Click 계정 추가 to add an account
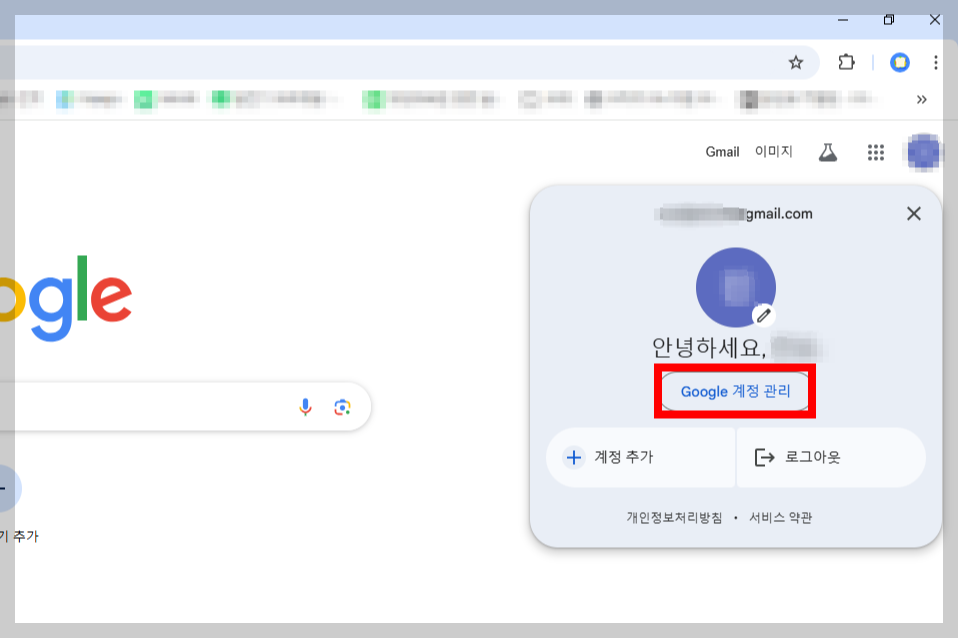 coord(640,457)
